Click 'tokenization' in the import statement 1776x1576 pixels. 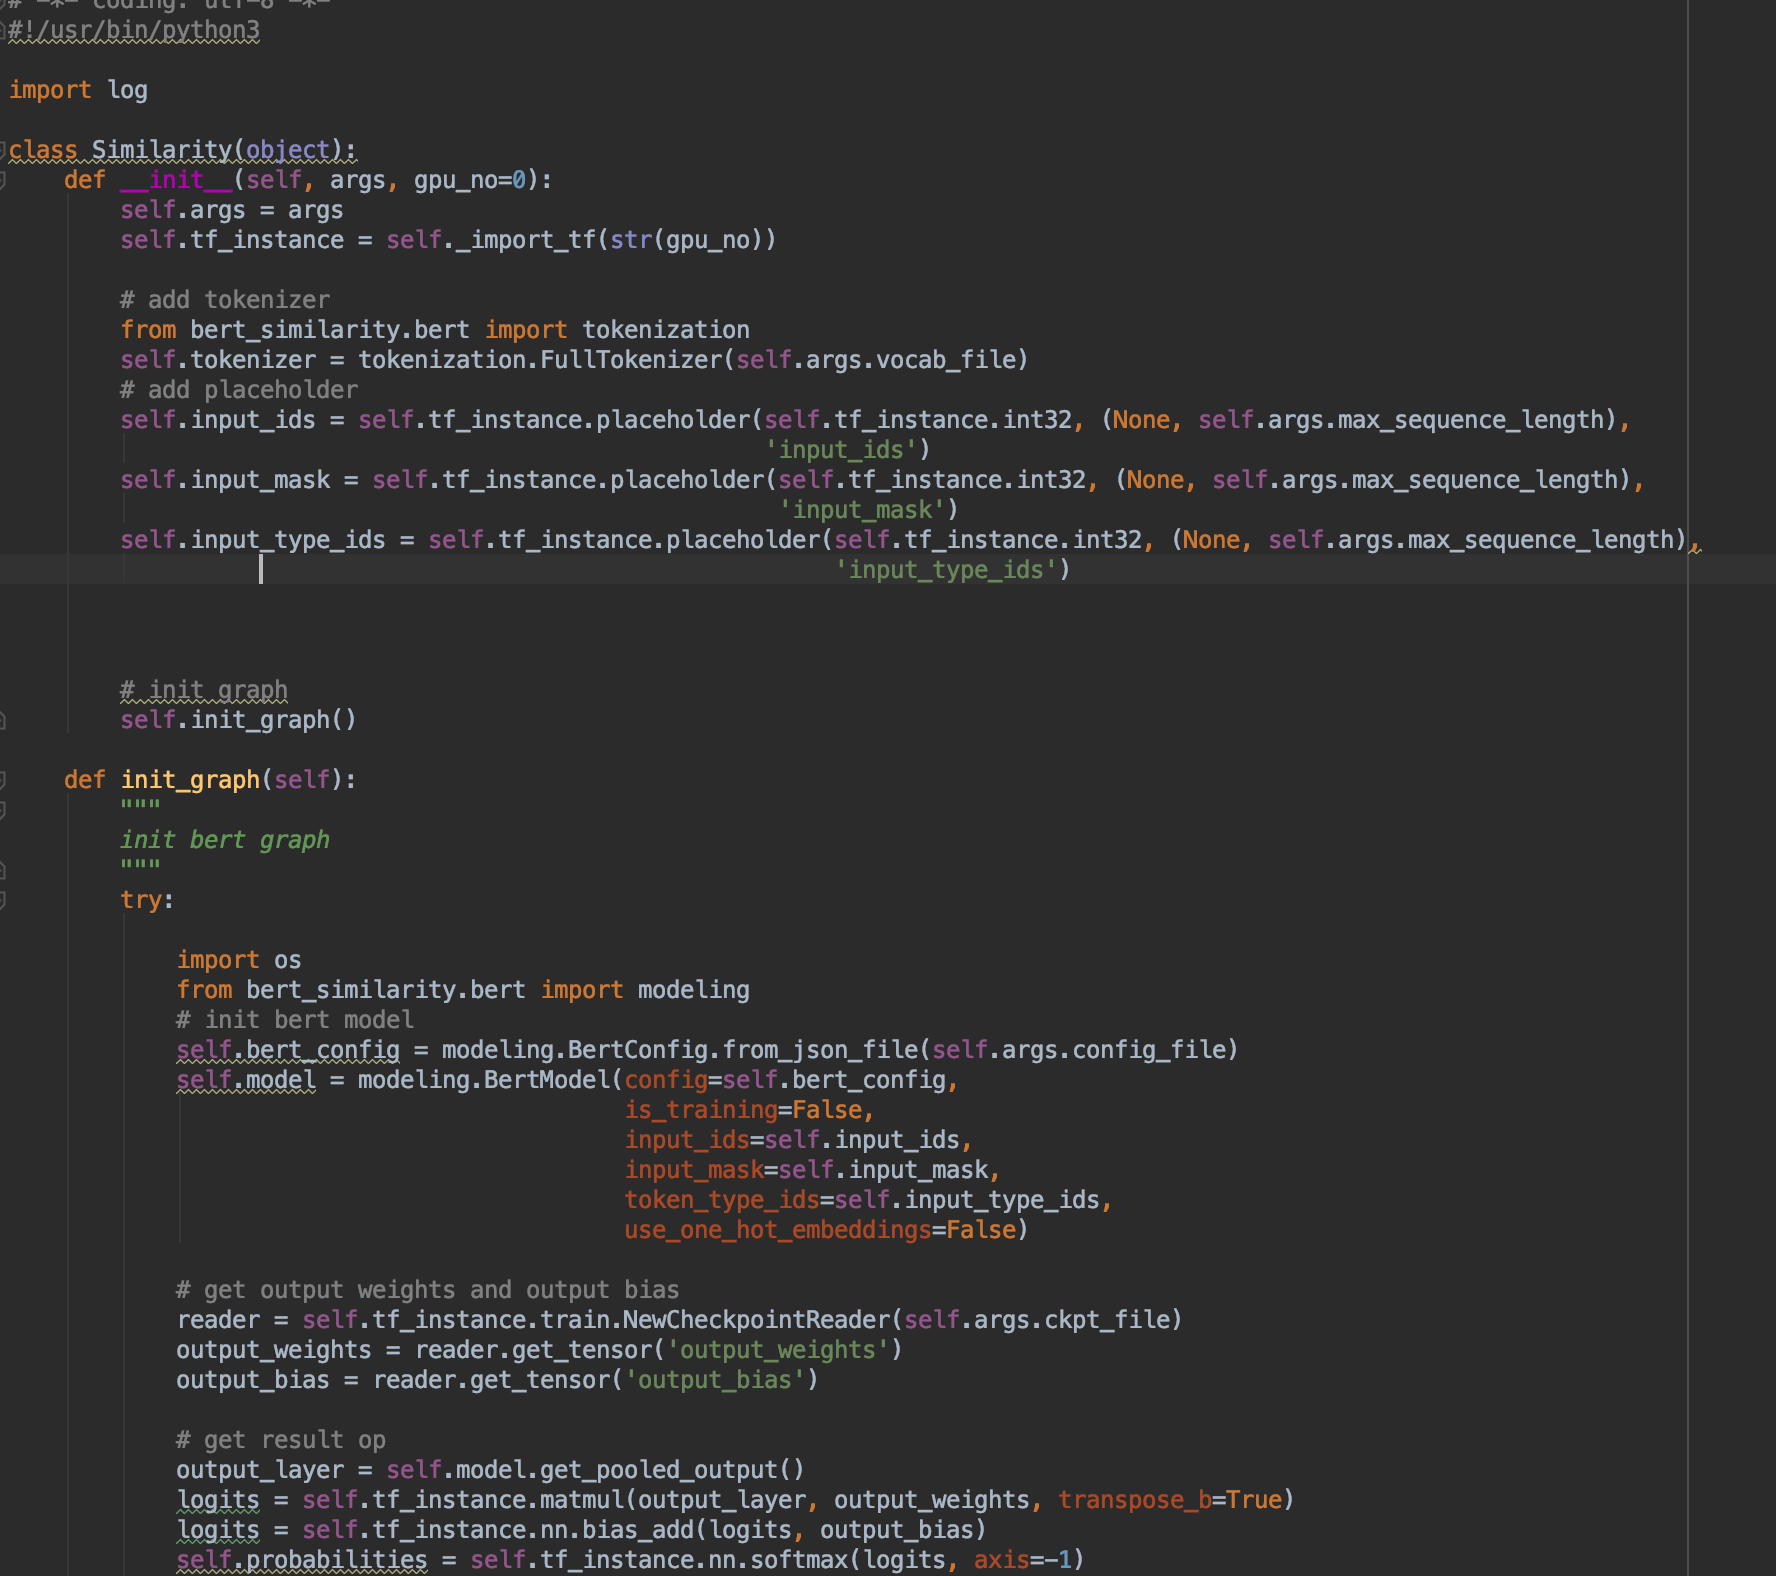pyautogui.click(x=666, y=330)
